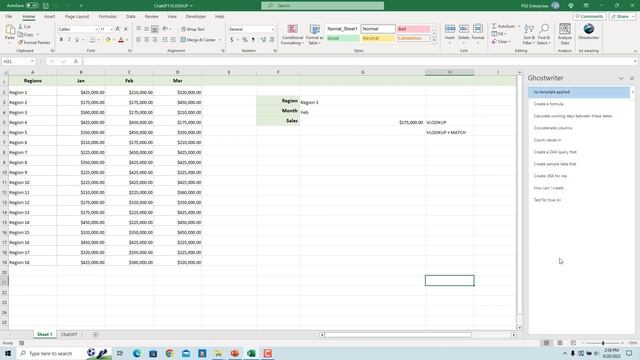This screenshot has height=360, width=640.
Task: Click Format Painter
Action: 34,42
